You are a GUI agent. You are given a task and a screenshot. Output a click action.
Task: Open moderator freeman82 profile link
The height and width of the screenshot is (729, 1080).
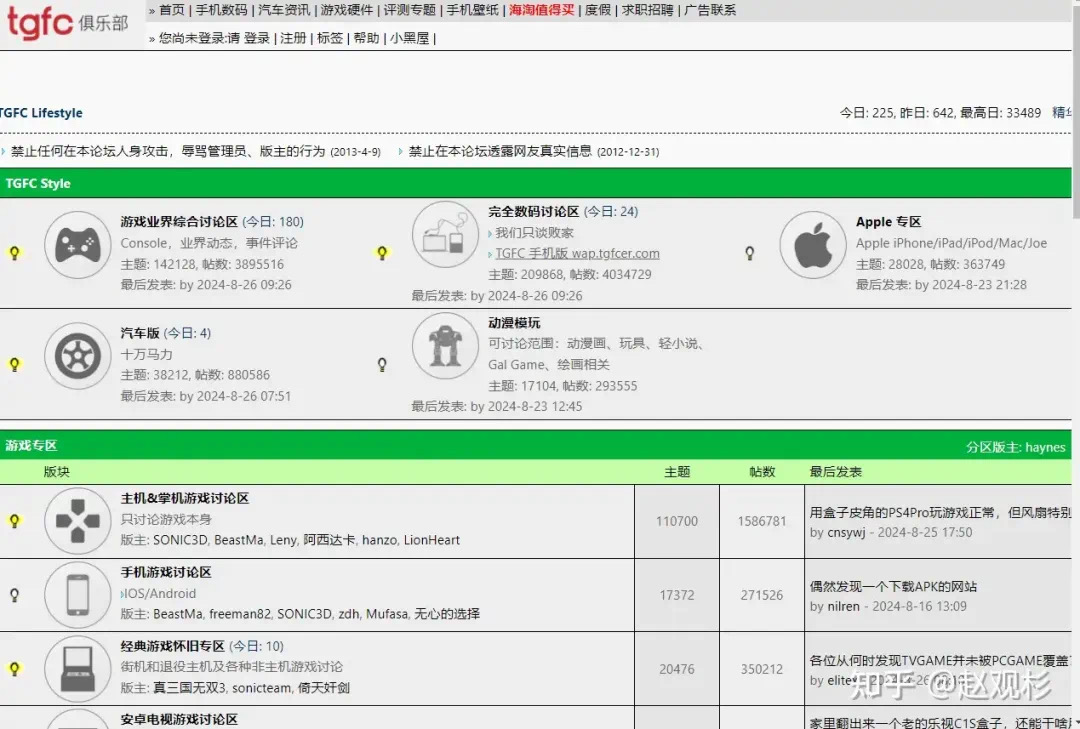point(240,613)
